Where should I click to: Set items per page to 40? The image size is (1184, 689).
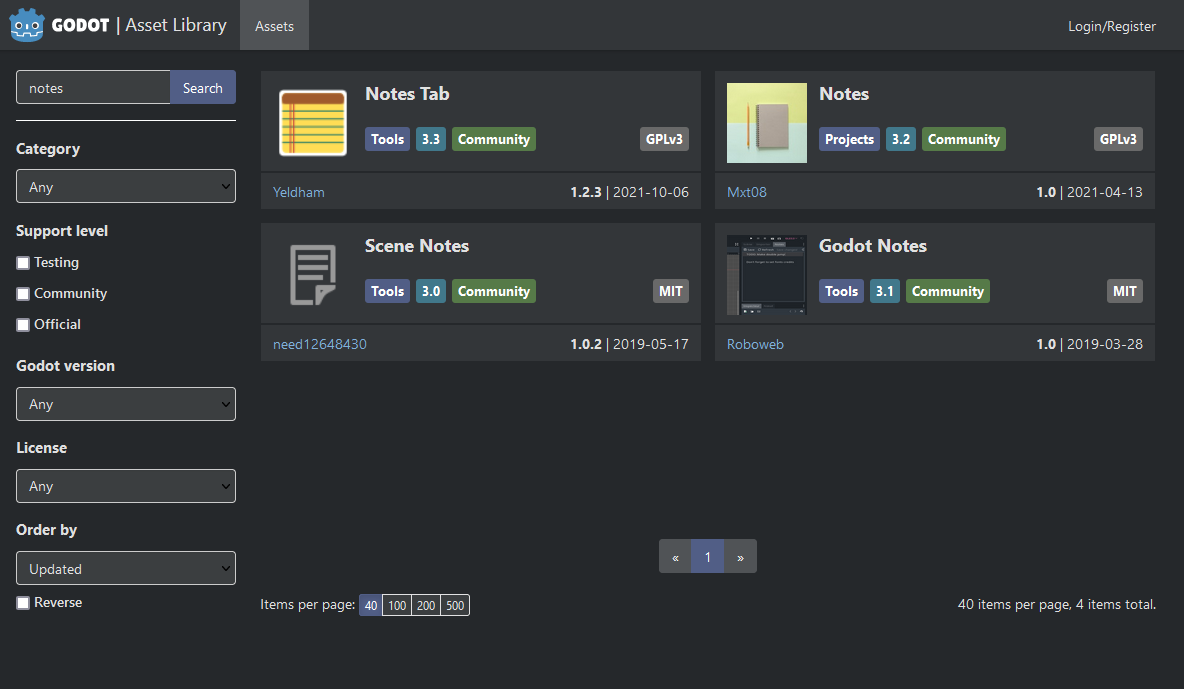(x=371, y=605)
